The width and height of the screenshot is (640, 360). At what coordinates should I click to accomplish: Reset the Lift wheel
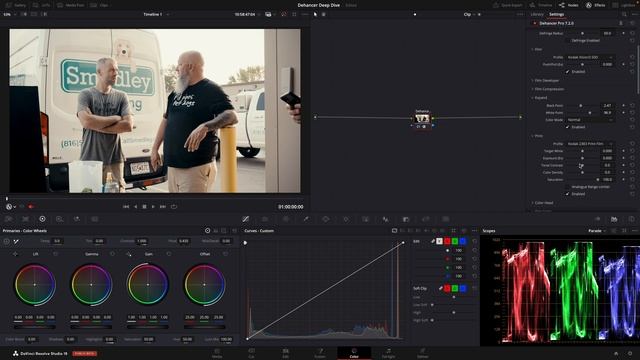[x=56, y=254]
